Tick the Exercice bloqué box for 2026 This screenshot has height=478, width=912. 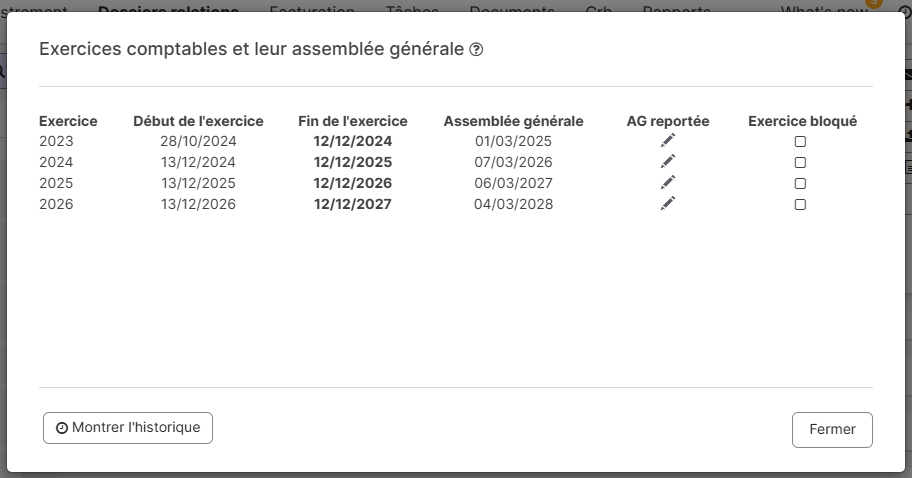point(800,205)
